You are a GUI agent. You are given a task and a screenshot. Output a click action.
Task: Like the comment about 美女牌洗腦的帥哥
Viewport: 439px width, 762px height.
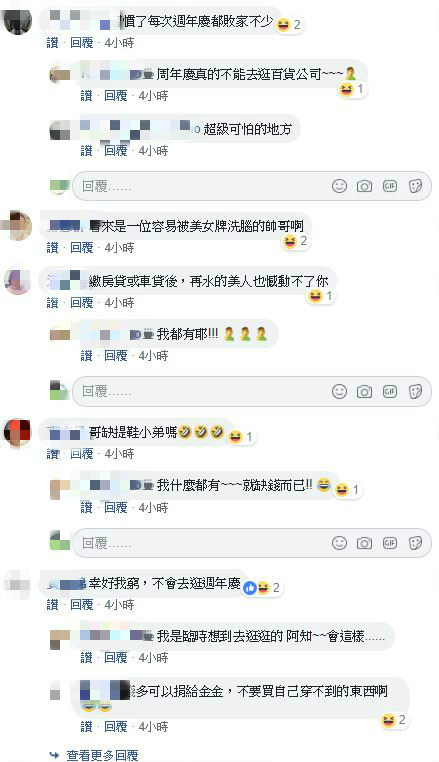[53, 248]
